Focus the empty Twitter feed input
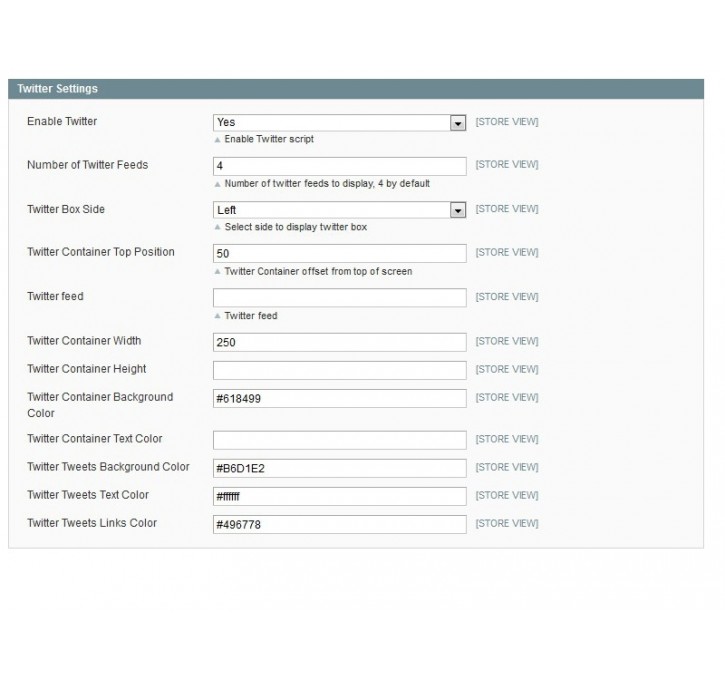 tap(339, 298)
